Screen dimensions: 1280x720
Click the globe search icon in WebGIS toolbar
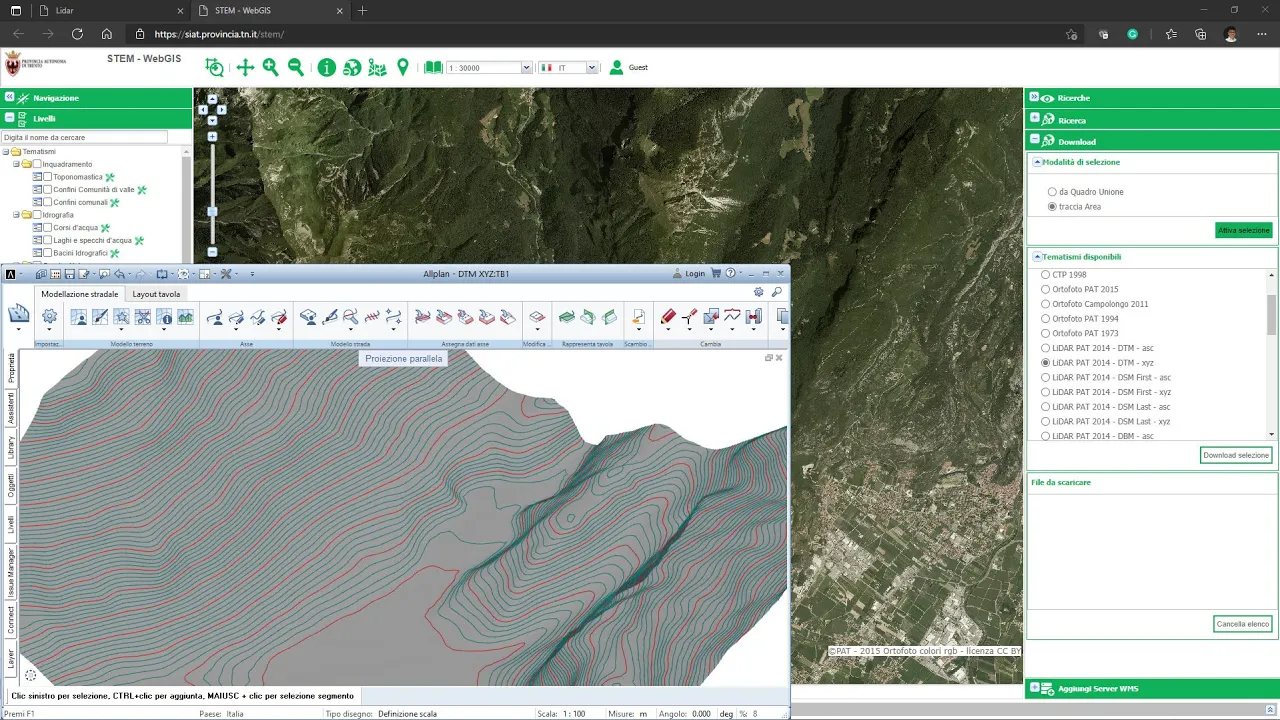(351, 67)
